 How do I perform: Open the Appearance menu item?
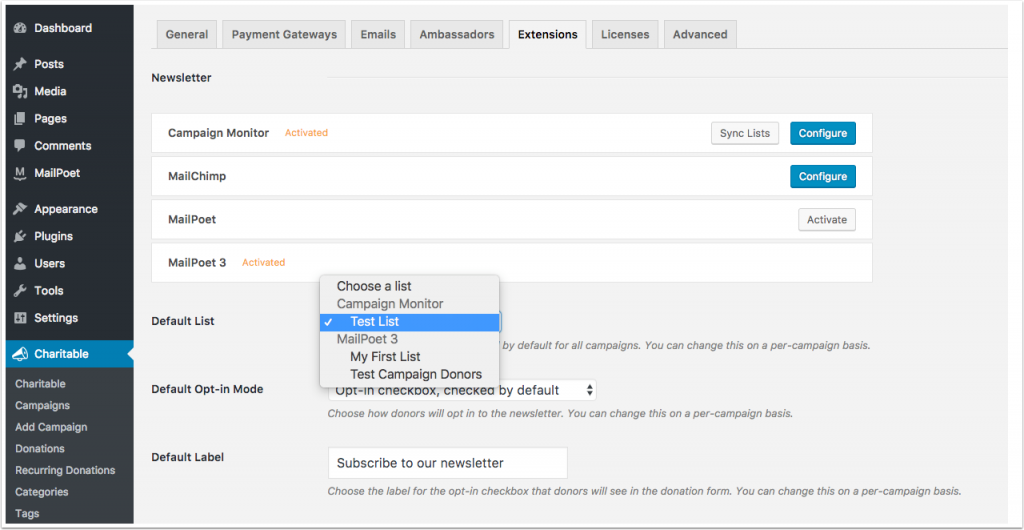click(67, 209)
